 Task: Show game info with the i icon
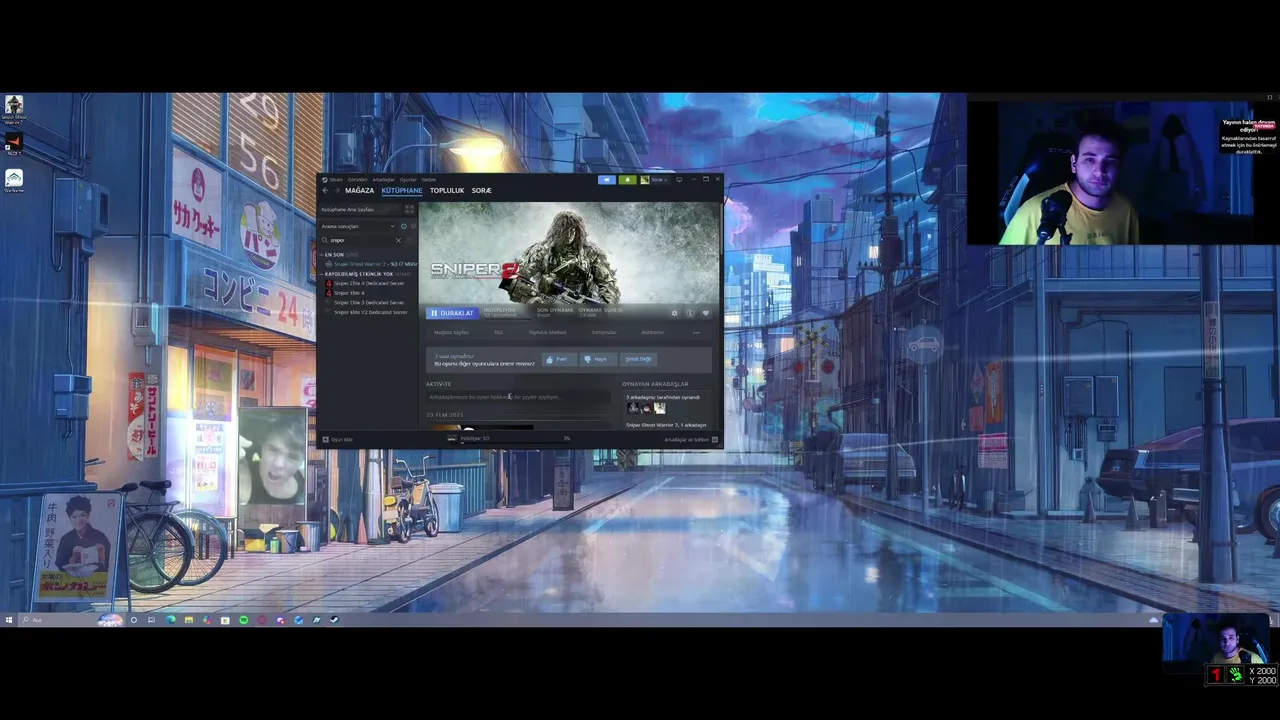[x=690, y=313]
